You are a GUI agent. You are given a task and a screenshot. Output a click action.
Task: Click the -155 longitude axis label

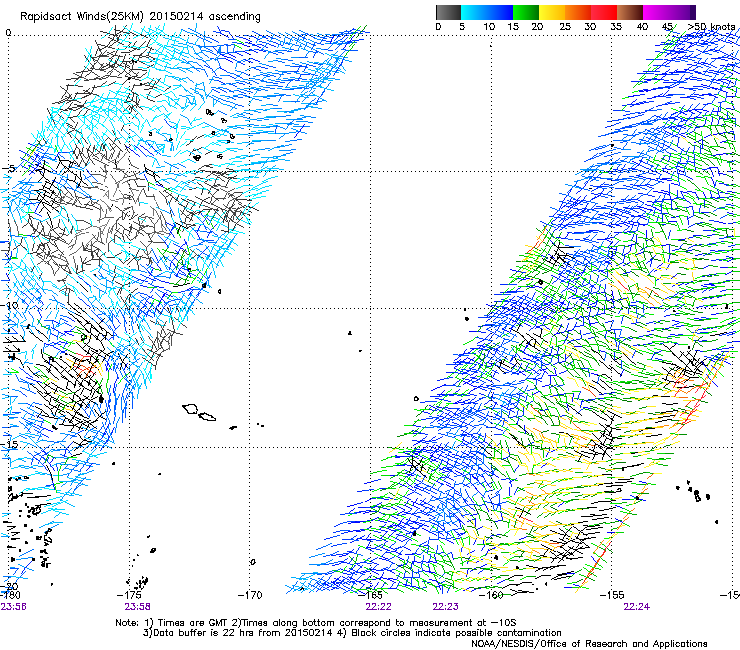pos(612,595)
